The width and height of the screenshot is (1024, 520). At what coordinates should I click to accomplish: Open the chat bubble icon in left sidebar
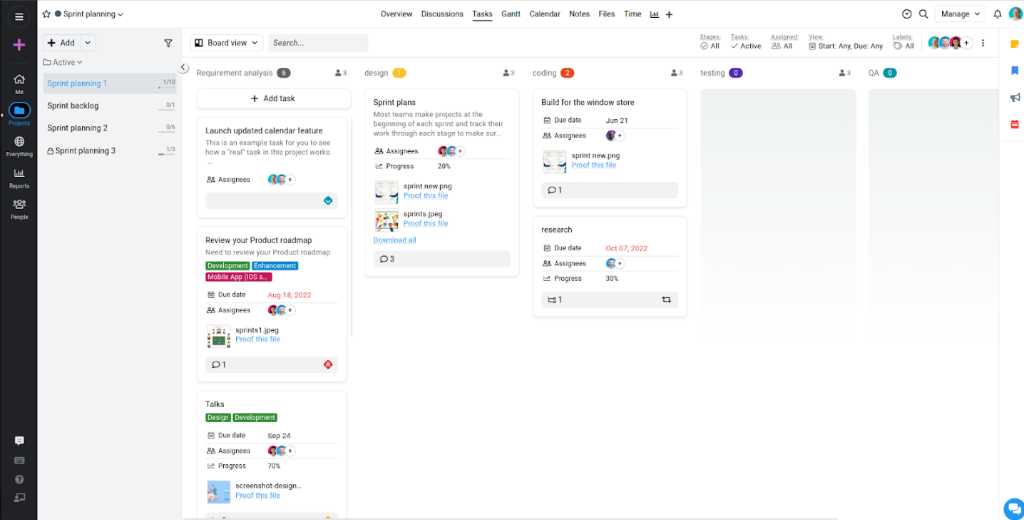pos(19,441)
